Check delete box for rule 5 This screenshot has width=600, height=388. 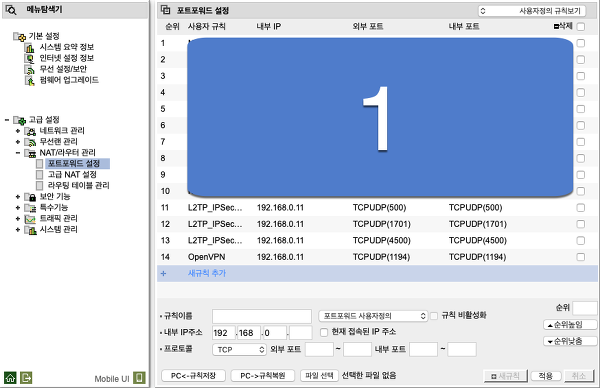click(x=580, y=109)
